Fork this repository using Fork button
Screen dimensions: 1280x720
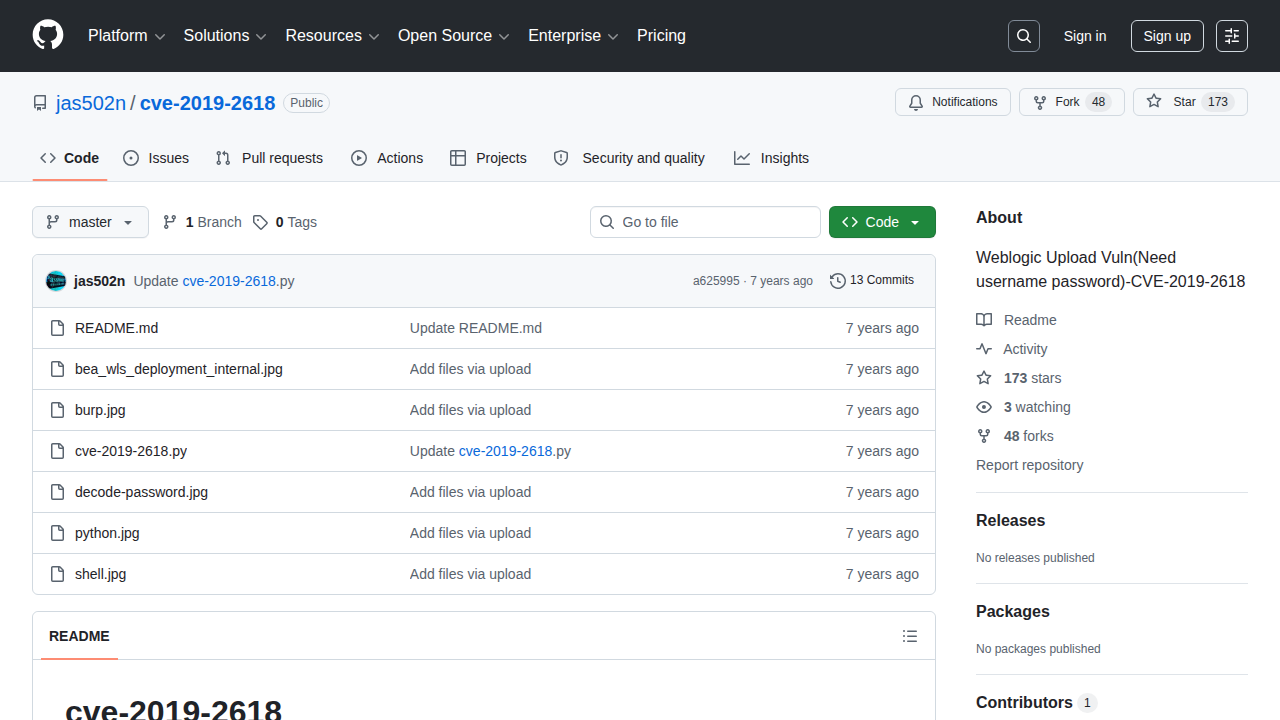(1072, 102)
